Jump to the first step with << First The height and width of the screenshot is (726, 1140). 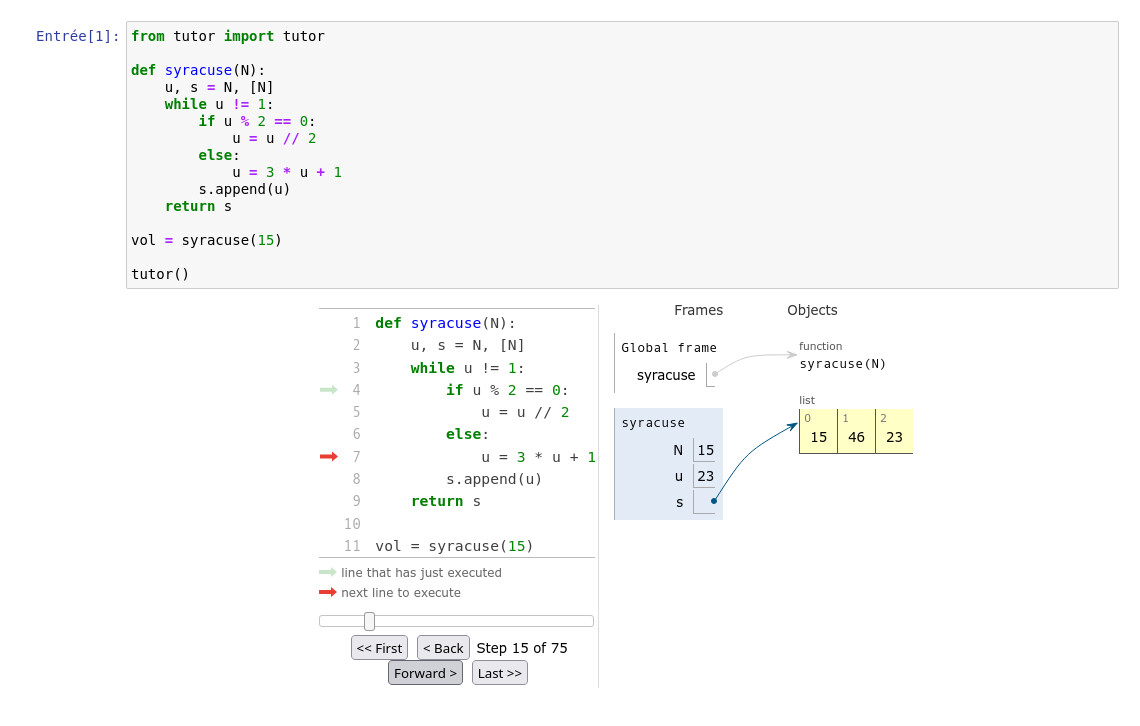pyautogui.click(x=379, y=648)
